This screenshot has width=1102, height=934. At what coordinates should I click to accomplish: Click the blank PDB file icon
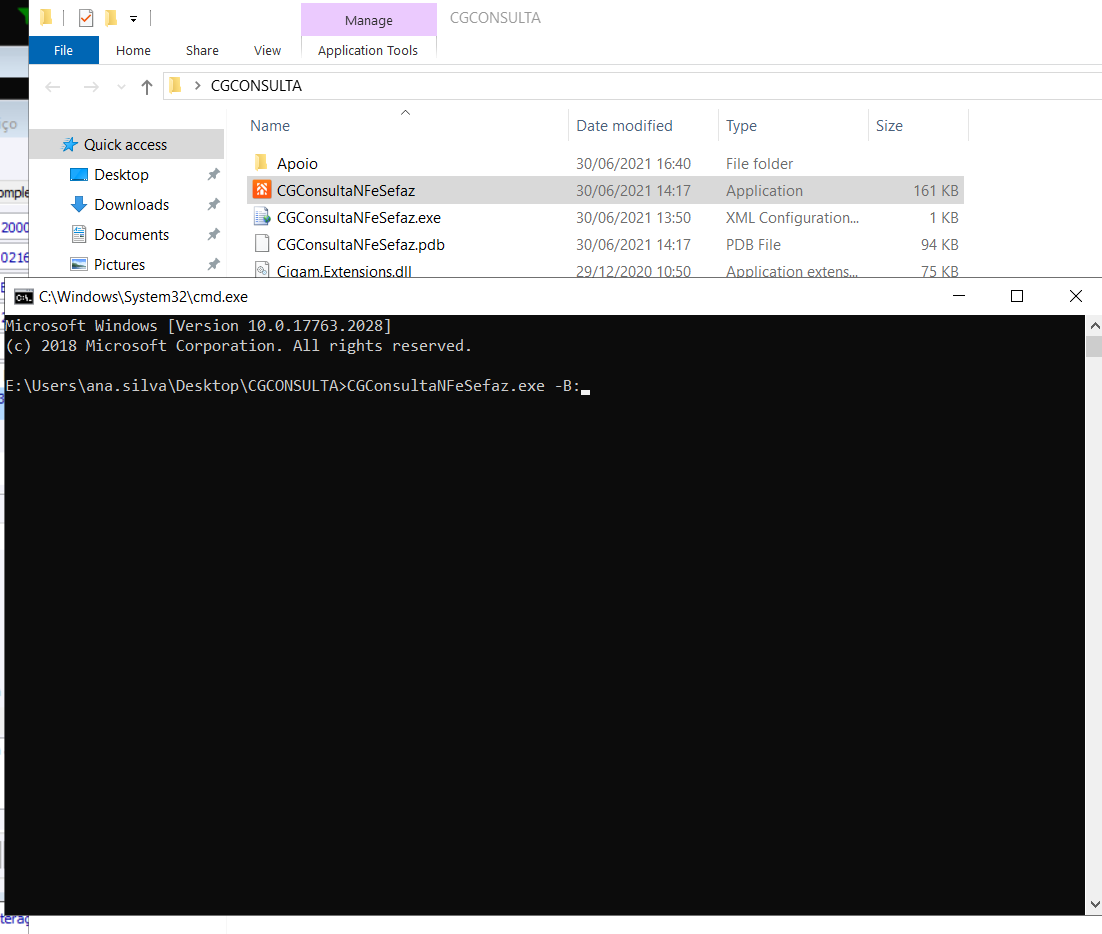pyautogui.click(x=262, y=244)
